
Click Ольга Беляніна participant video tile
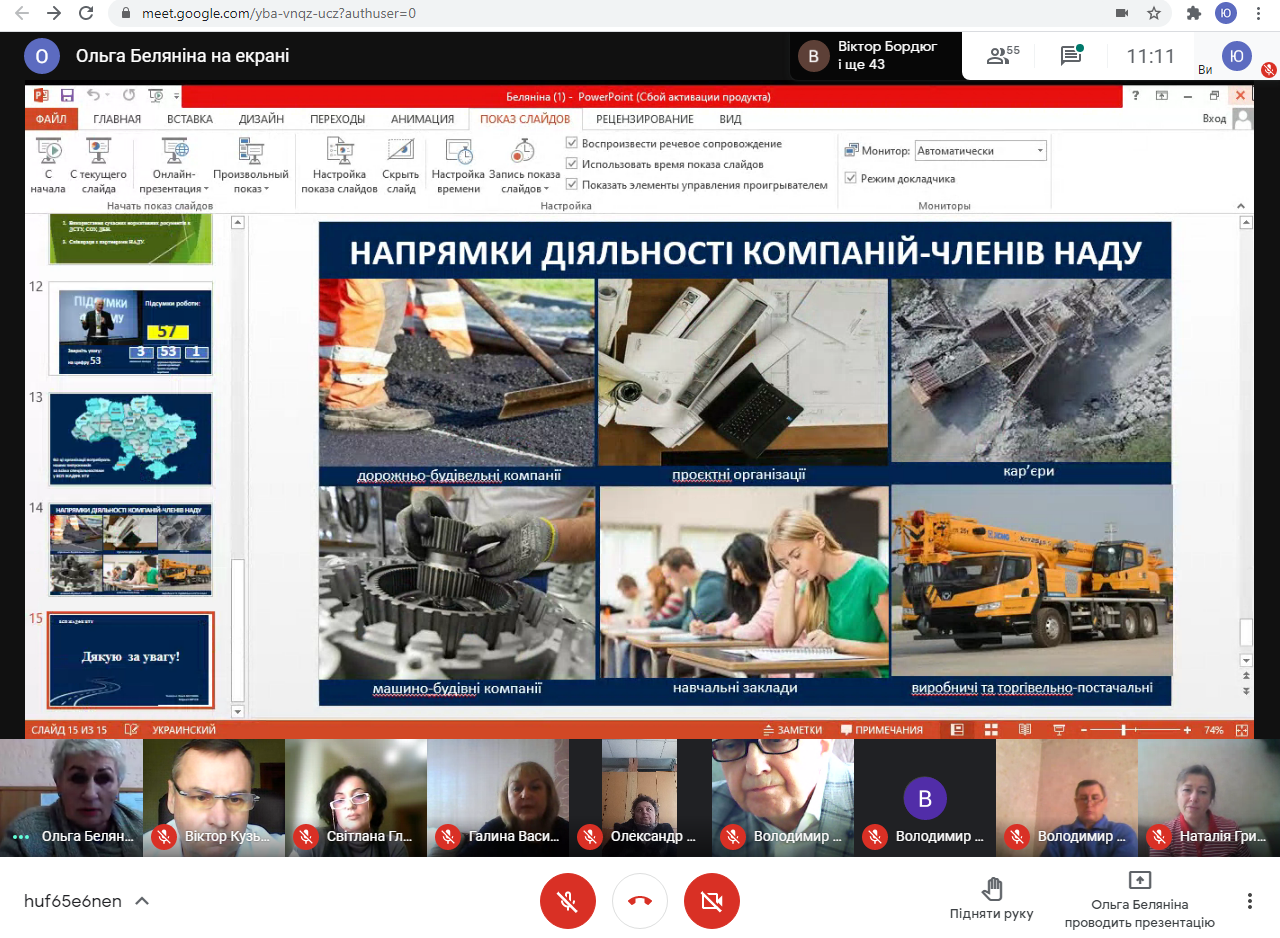71,797
